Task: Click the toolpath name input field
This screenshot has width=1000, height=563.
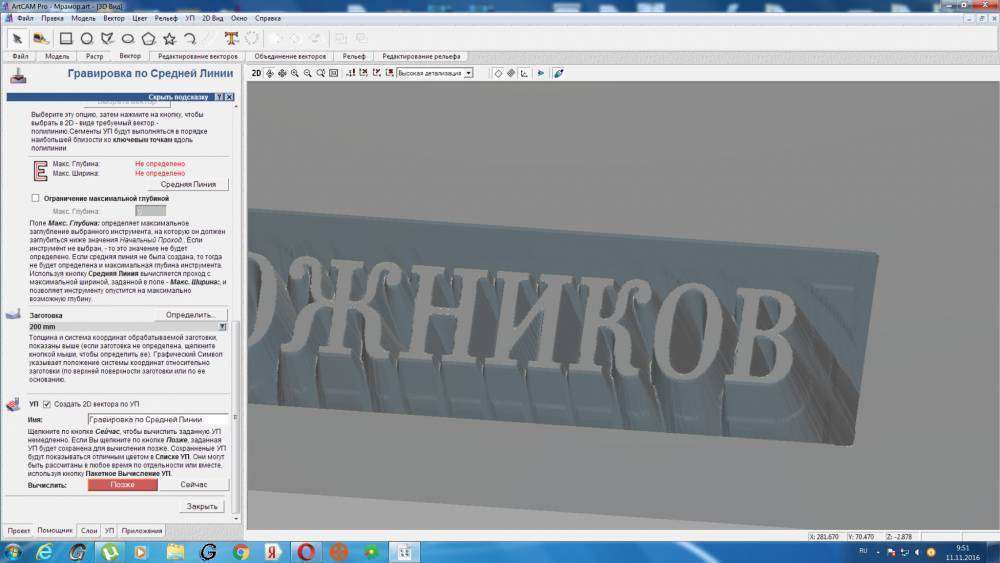Action: (x=158, y=419)
